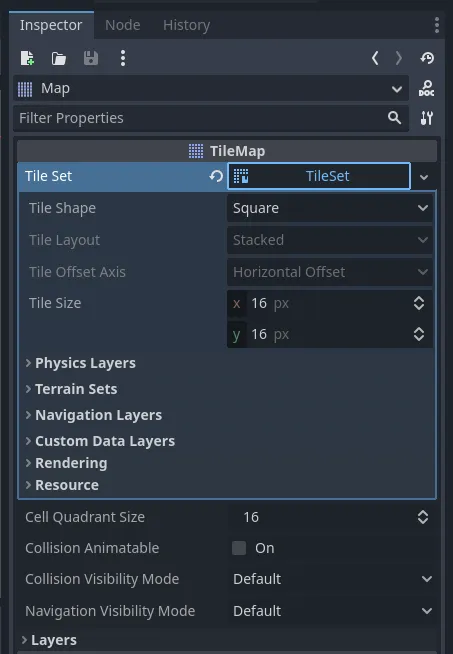Switch to the History tab
This screenshot has height=654, width=453.
click(186, 25)
